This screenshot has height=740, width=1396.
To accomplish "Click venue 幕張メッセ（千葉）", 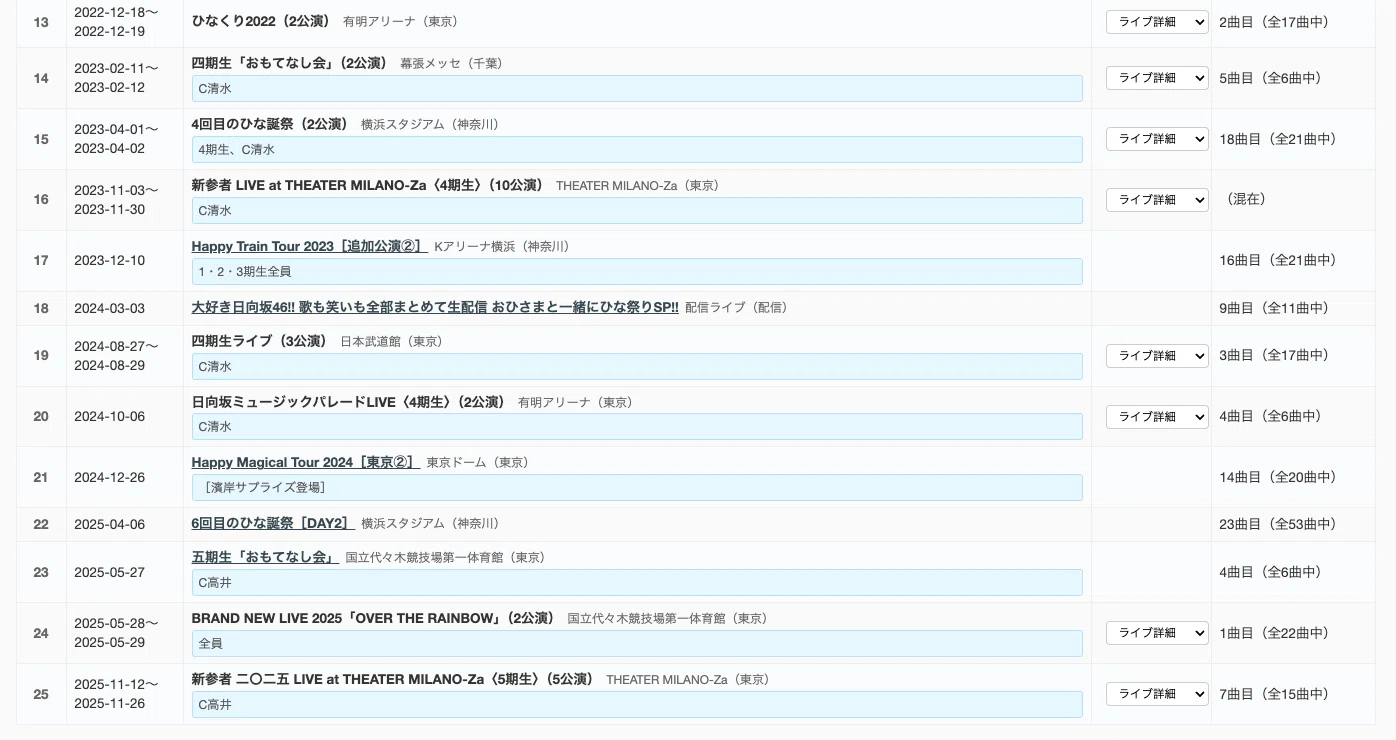I will pos(454,63).
